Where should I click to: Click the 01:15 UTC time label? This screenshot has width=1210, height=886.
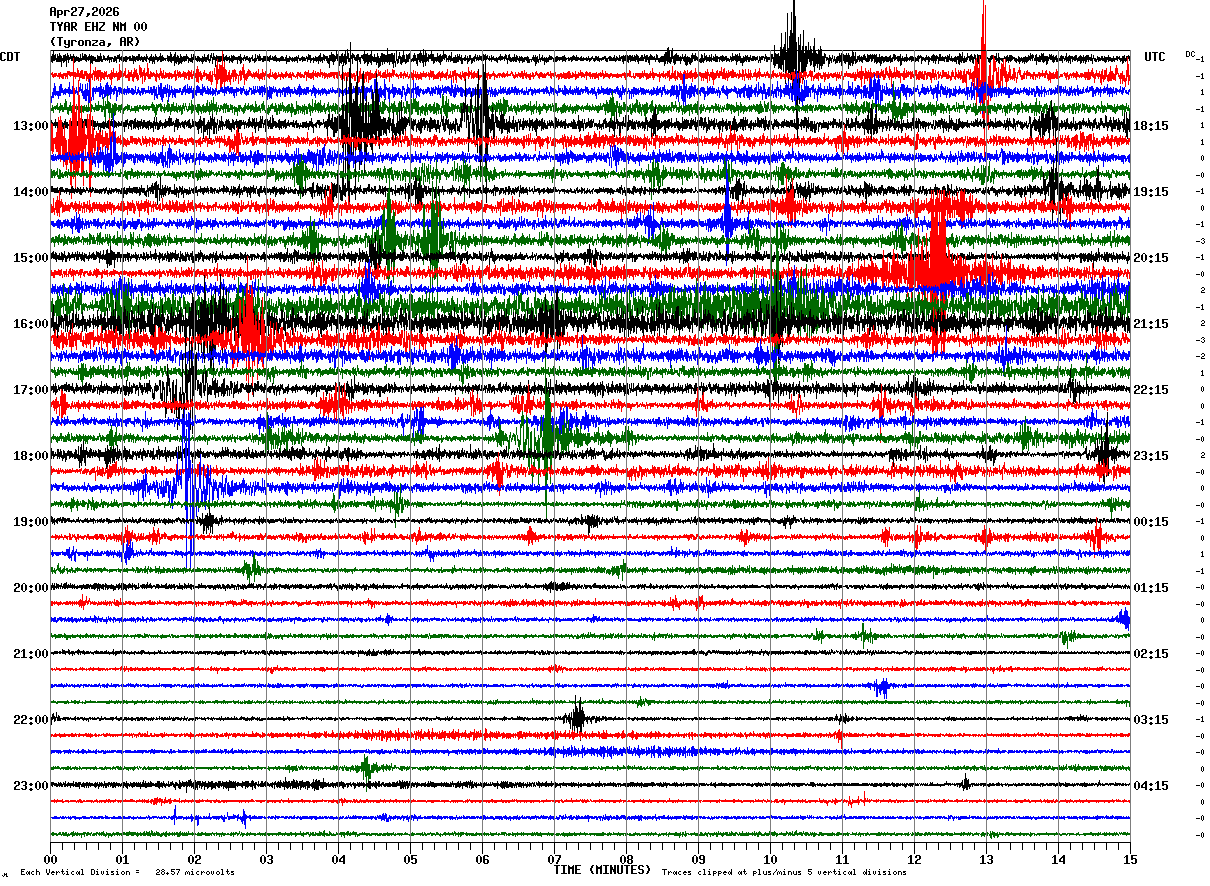[x=1151, y=588]
